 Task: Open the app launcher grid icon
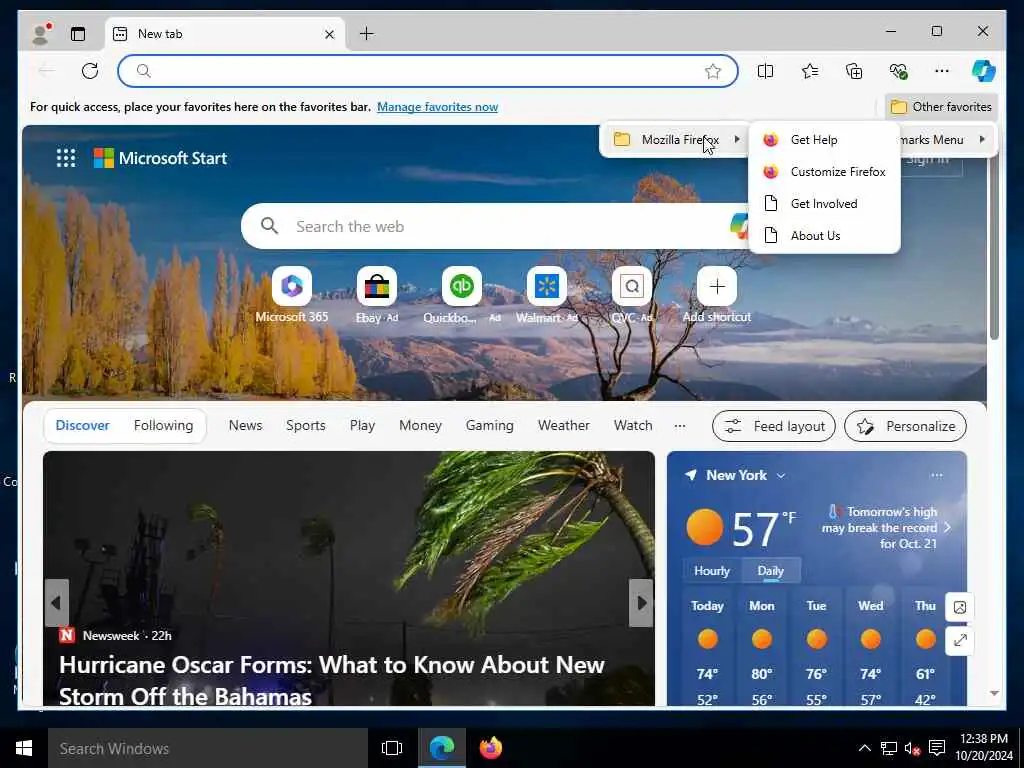tap(66, 158)
